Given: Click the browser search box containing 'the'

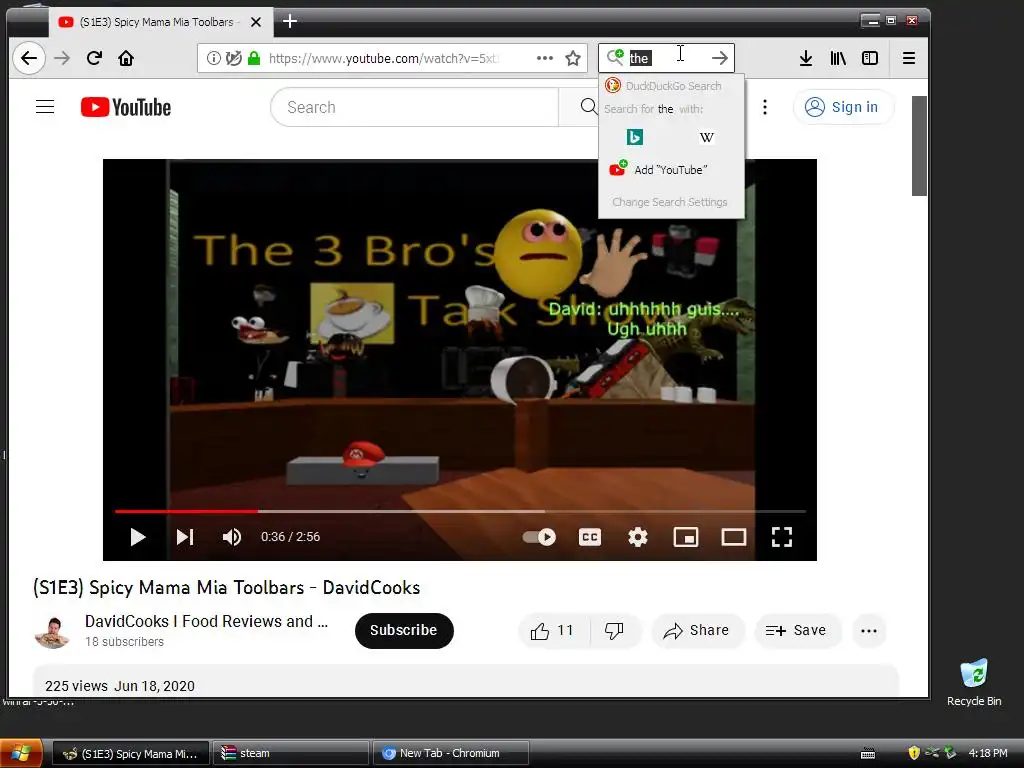Looking at the screenshot, I should click(x=666, y=58).
